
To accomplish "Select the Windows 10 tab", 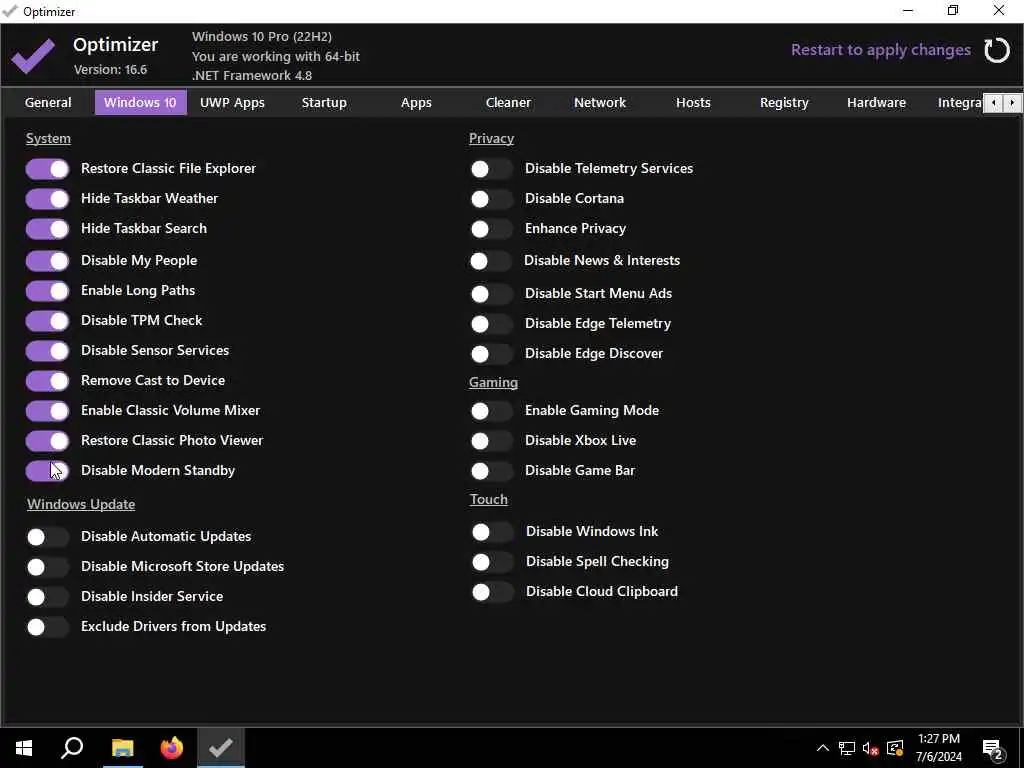I will [140, 103].
